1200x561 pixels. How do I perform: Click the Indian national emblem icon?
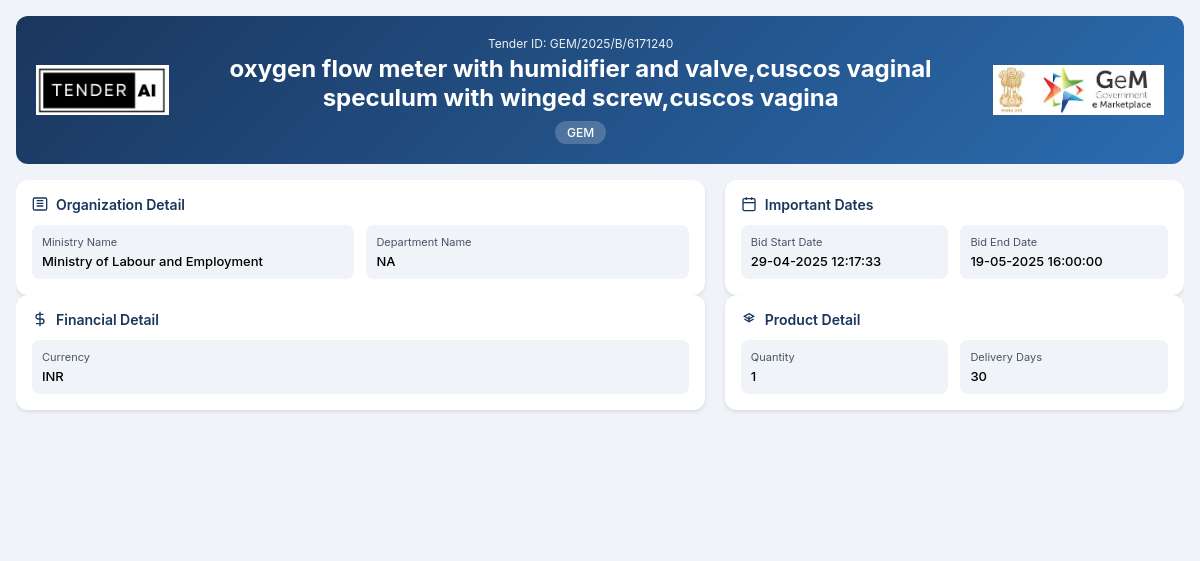pyautogui.click(x=1012, y=90)
